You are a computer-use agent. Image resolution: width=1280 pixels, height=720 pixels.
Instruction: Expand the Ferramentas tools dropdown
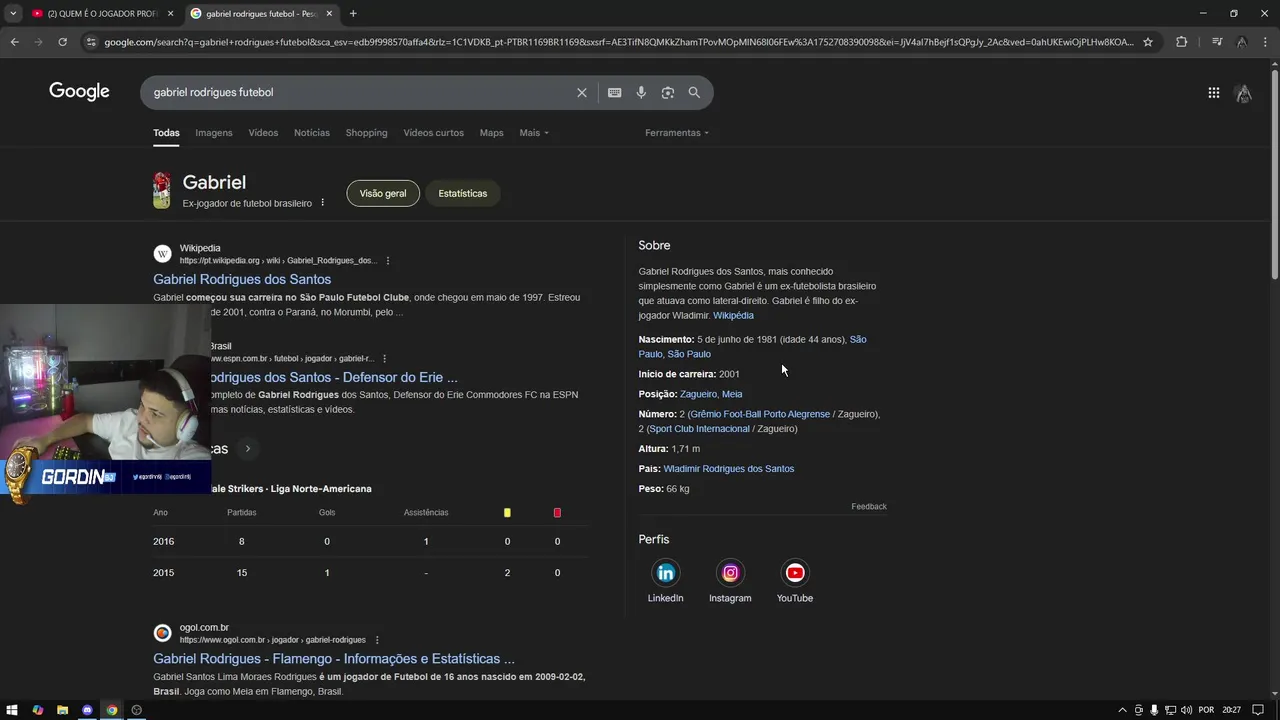tap(677, 133)
